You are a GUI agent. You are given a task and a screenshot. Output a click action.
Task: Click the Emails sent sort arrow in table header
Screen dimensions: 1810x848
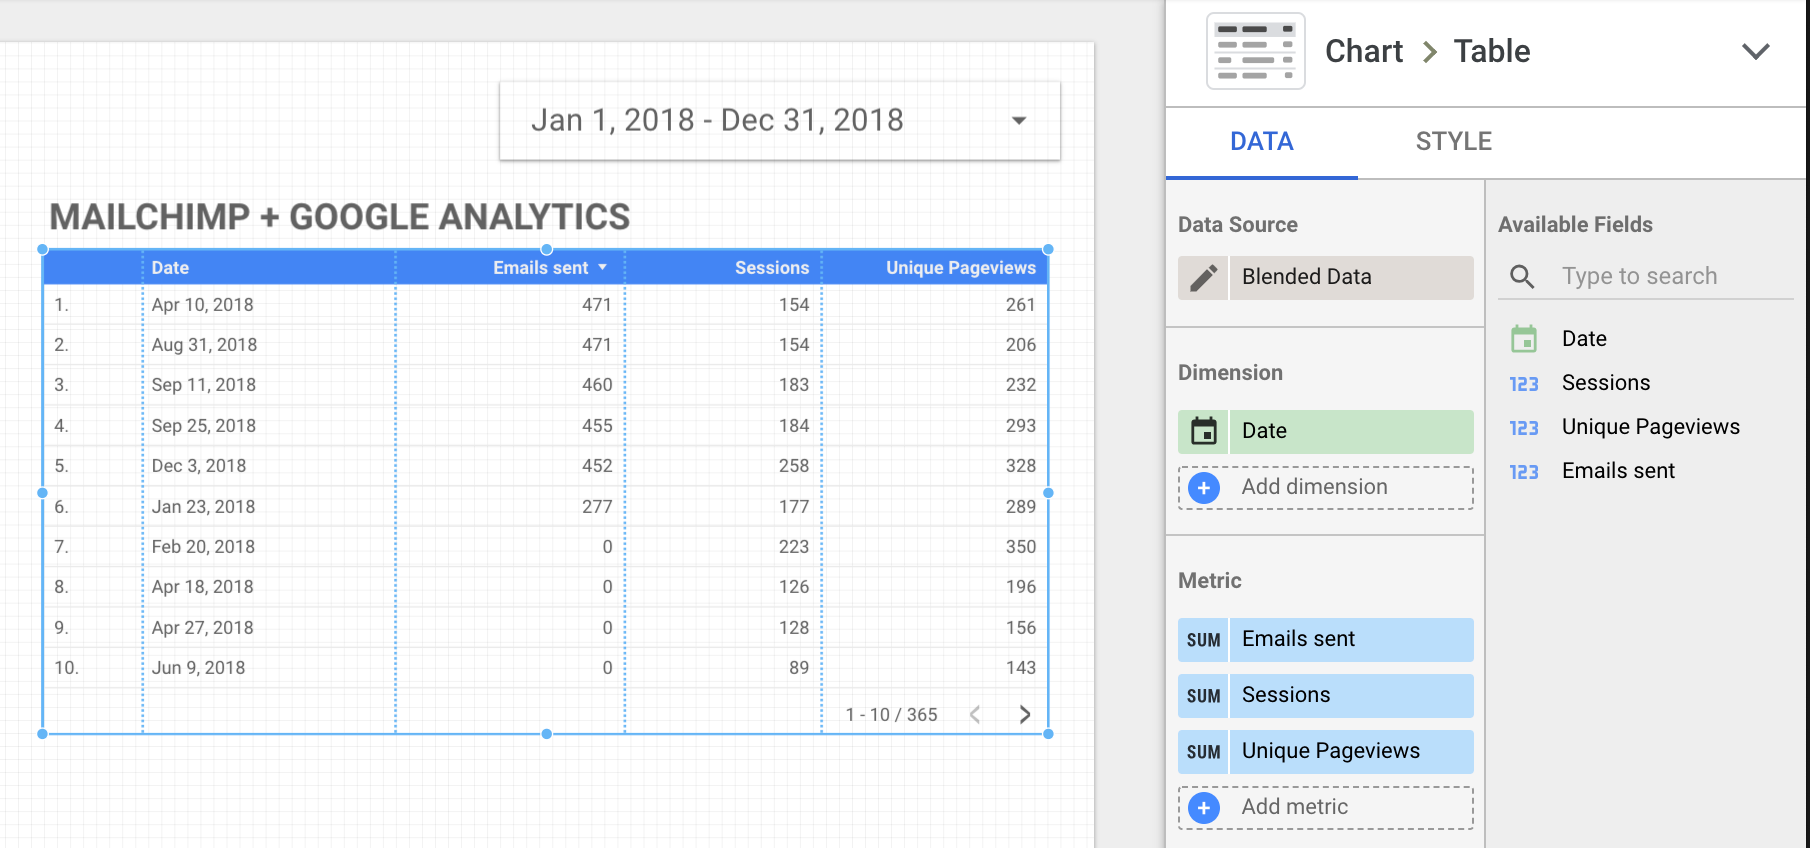tap(602, 267)
